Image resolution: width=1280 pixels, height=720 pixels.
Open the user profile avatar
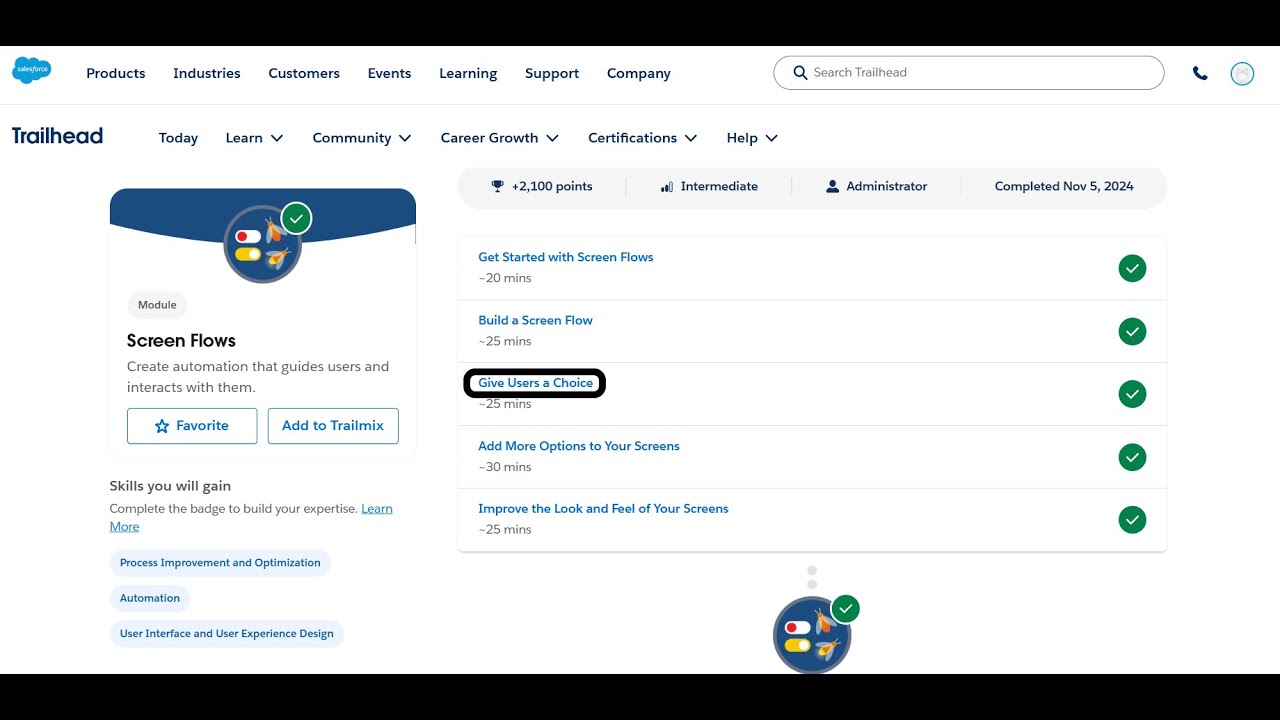pyautogui.click(x=1242, y=73)
